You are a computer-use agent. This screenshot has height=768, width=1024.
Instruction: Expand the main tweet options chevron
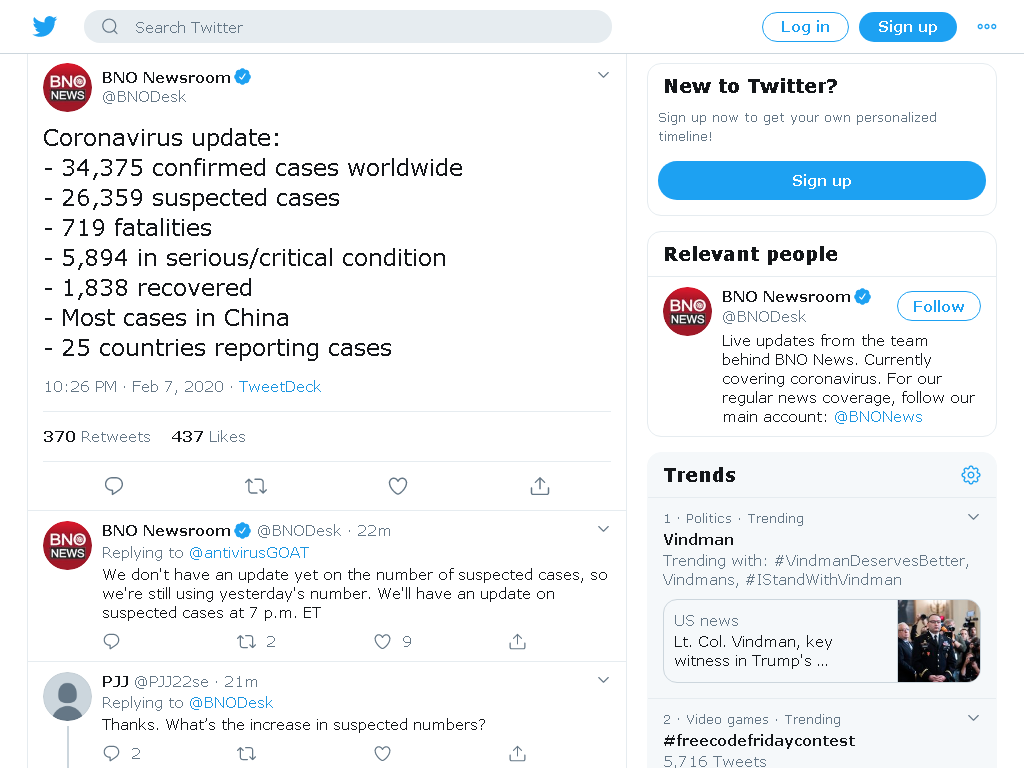pos(603,75)
